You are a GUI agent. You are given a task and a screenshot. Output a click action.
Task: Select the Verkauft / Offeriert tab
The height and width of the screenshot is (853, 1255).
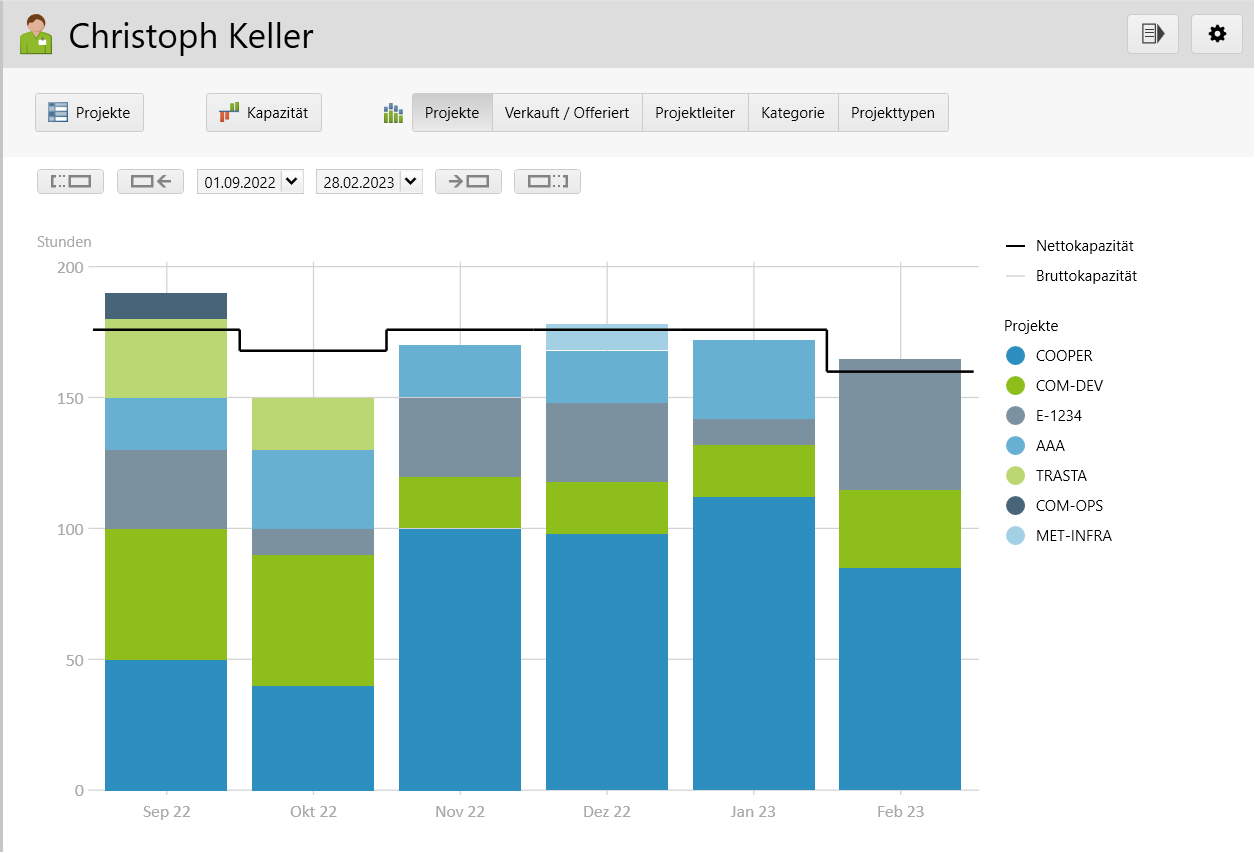pos(567,112)
